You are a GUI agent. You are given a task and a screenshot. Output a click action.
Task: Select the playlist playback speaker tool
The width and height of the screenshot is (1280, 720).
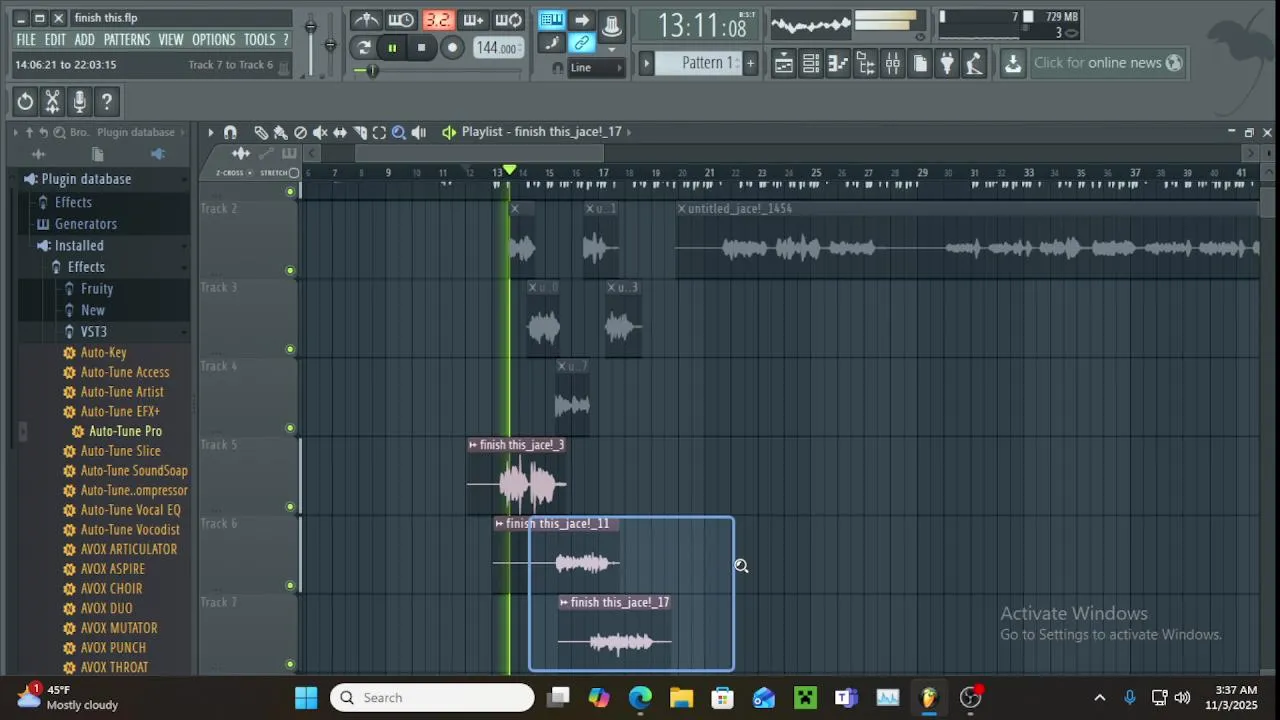[419, 132]
